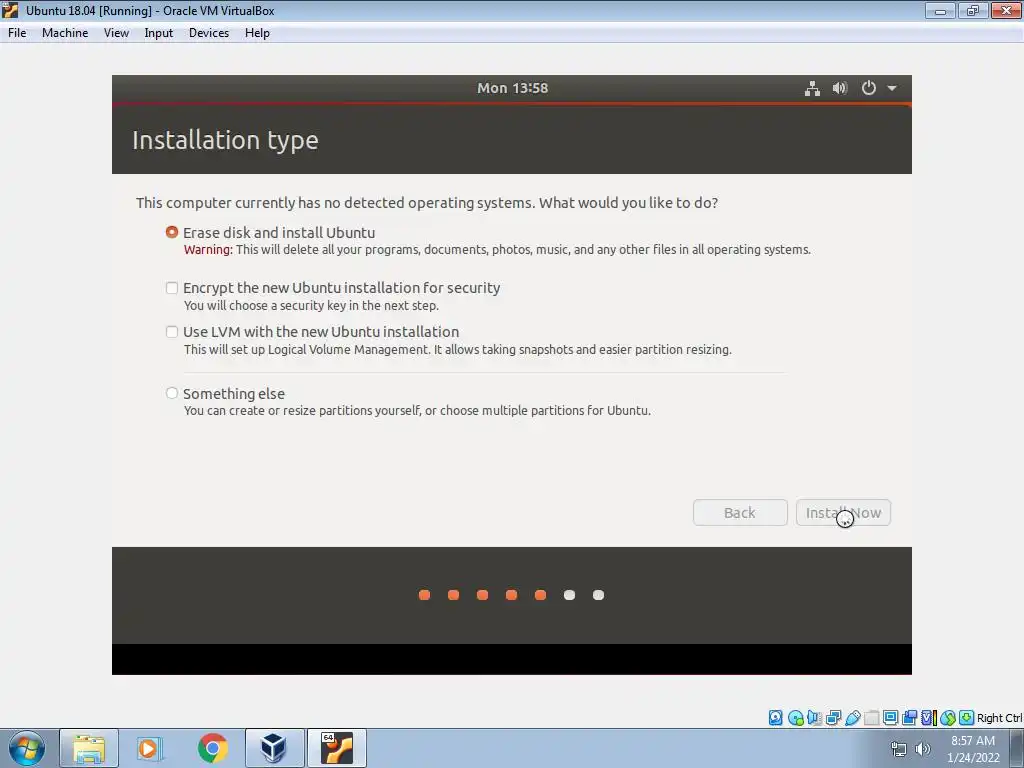Click the Right Ctrl host key label
Image resolution: width=1024 pixels, height=768 pixels.
point(999,718)
